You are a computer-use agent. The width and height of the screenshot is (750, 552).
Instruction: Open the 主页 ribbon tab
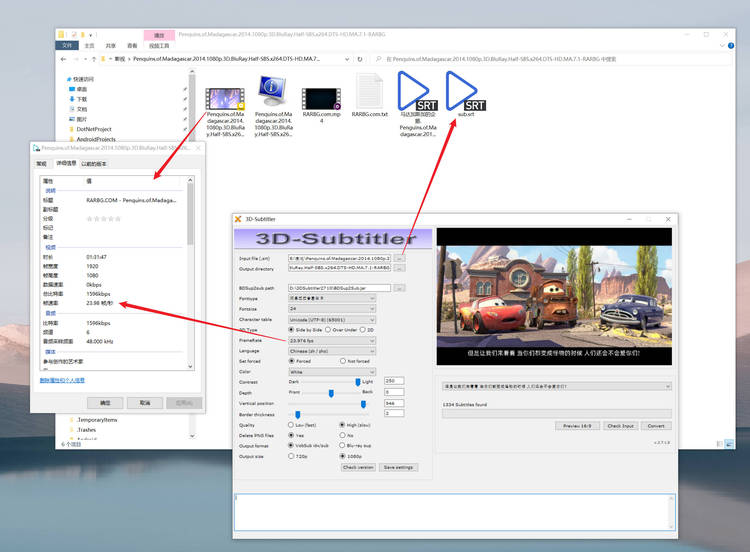tap(89, 45)
